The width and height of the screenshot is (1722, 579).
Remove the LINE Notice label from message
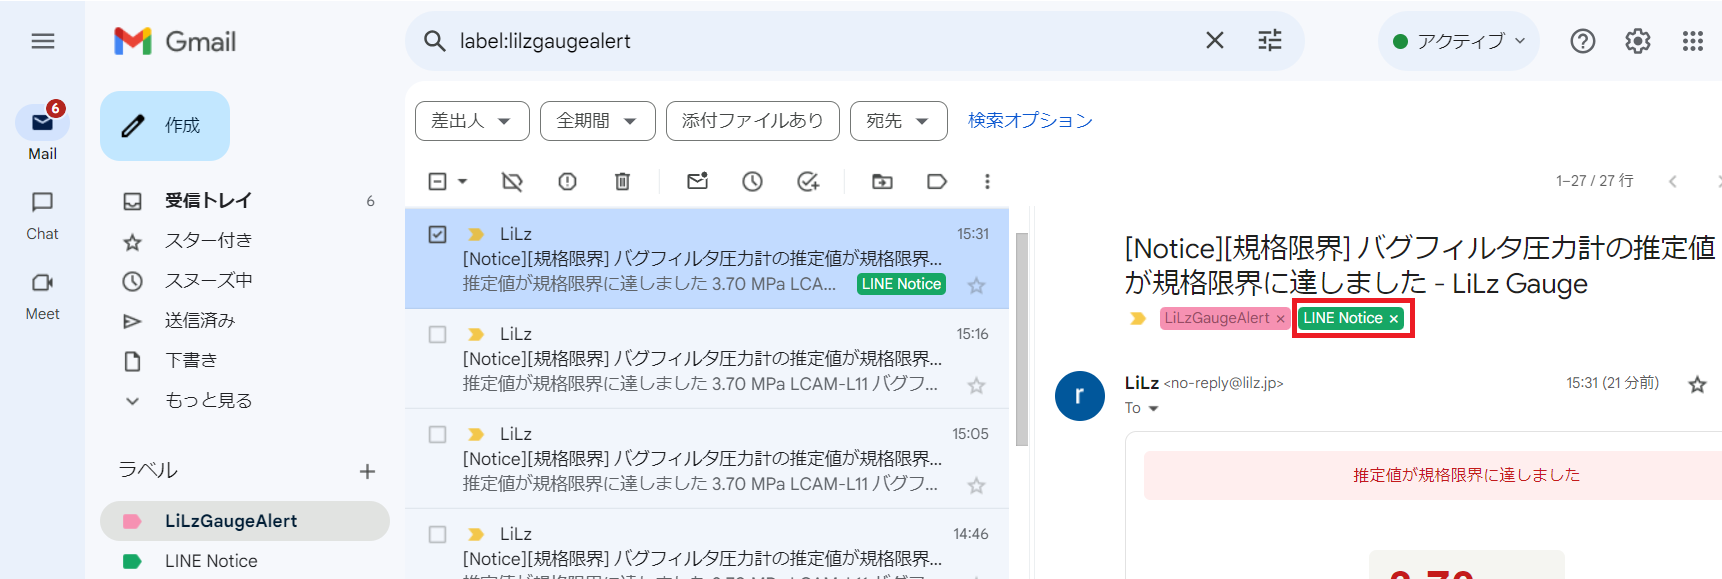1393,319
